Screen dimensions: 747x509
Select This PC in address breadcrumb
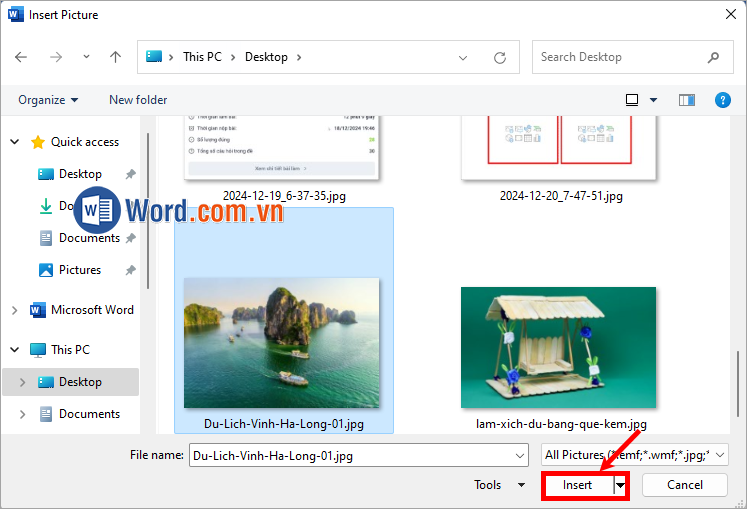click(x=202, y=57)
